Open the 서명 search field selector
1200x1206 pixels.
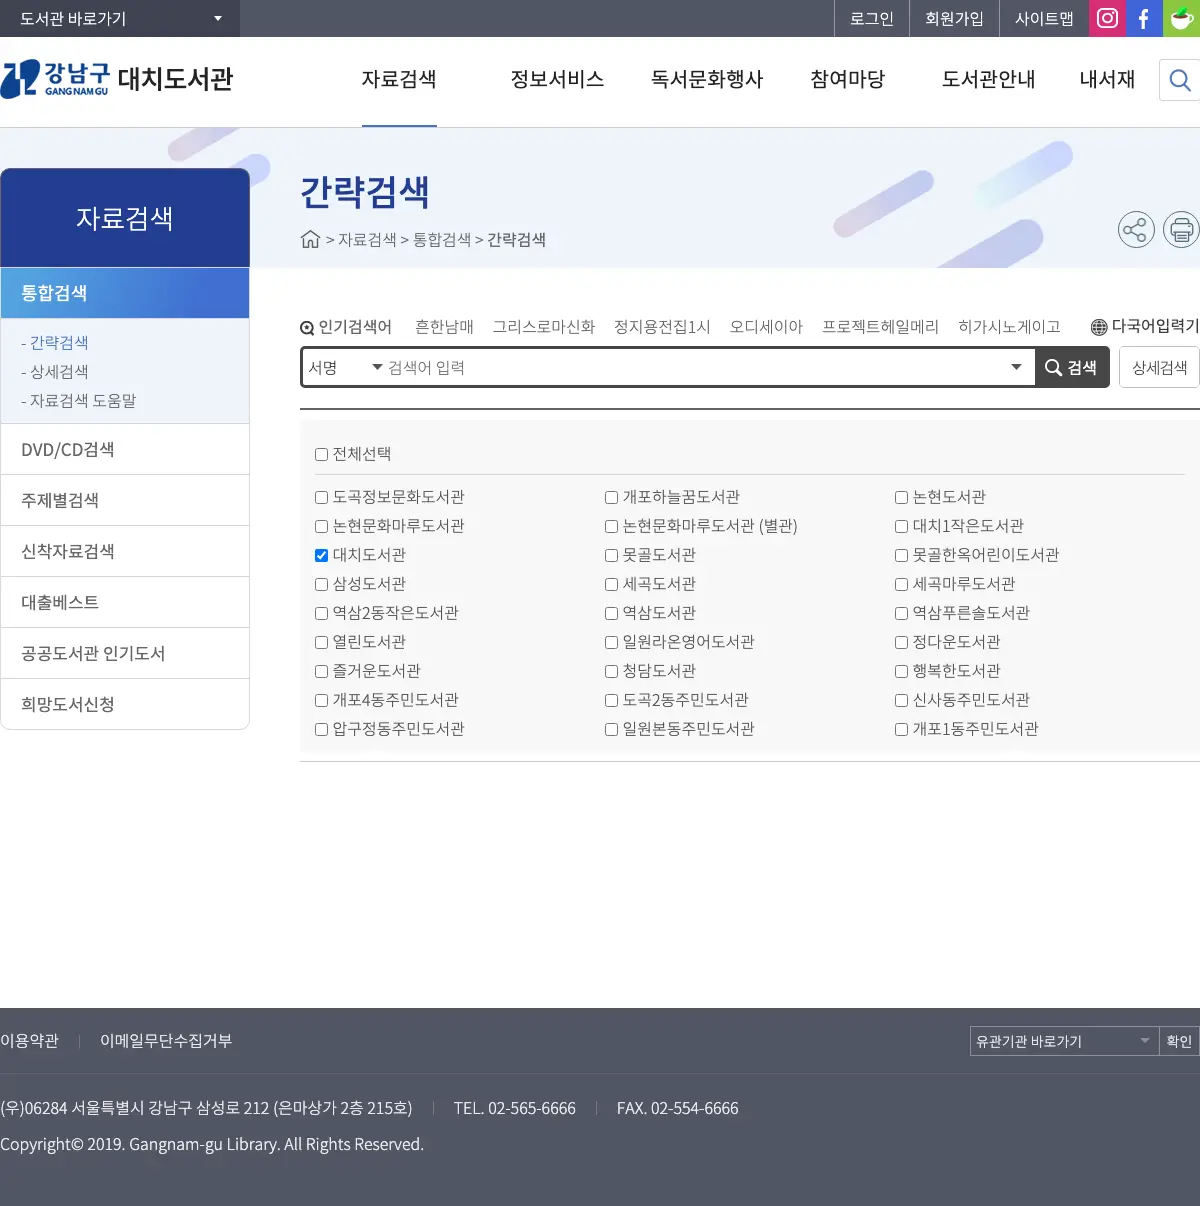tap(345, 367)
